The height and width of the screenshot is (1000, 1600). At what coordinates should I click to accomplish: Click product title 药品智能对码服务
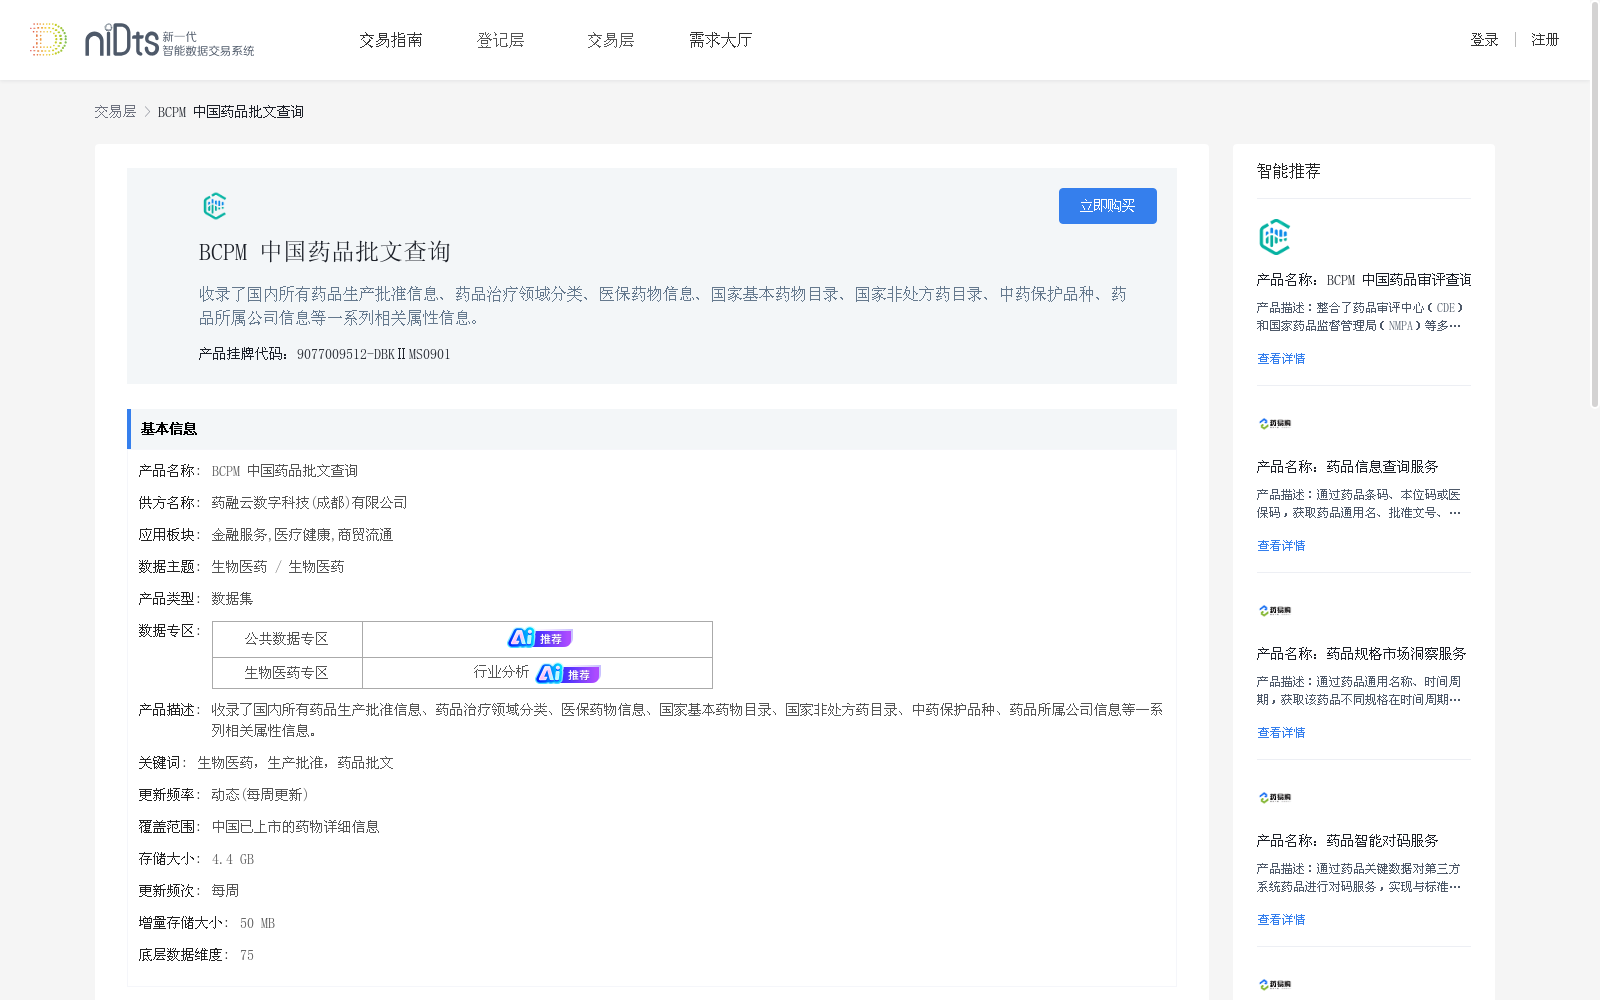(x=1382, y=841)
